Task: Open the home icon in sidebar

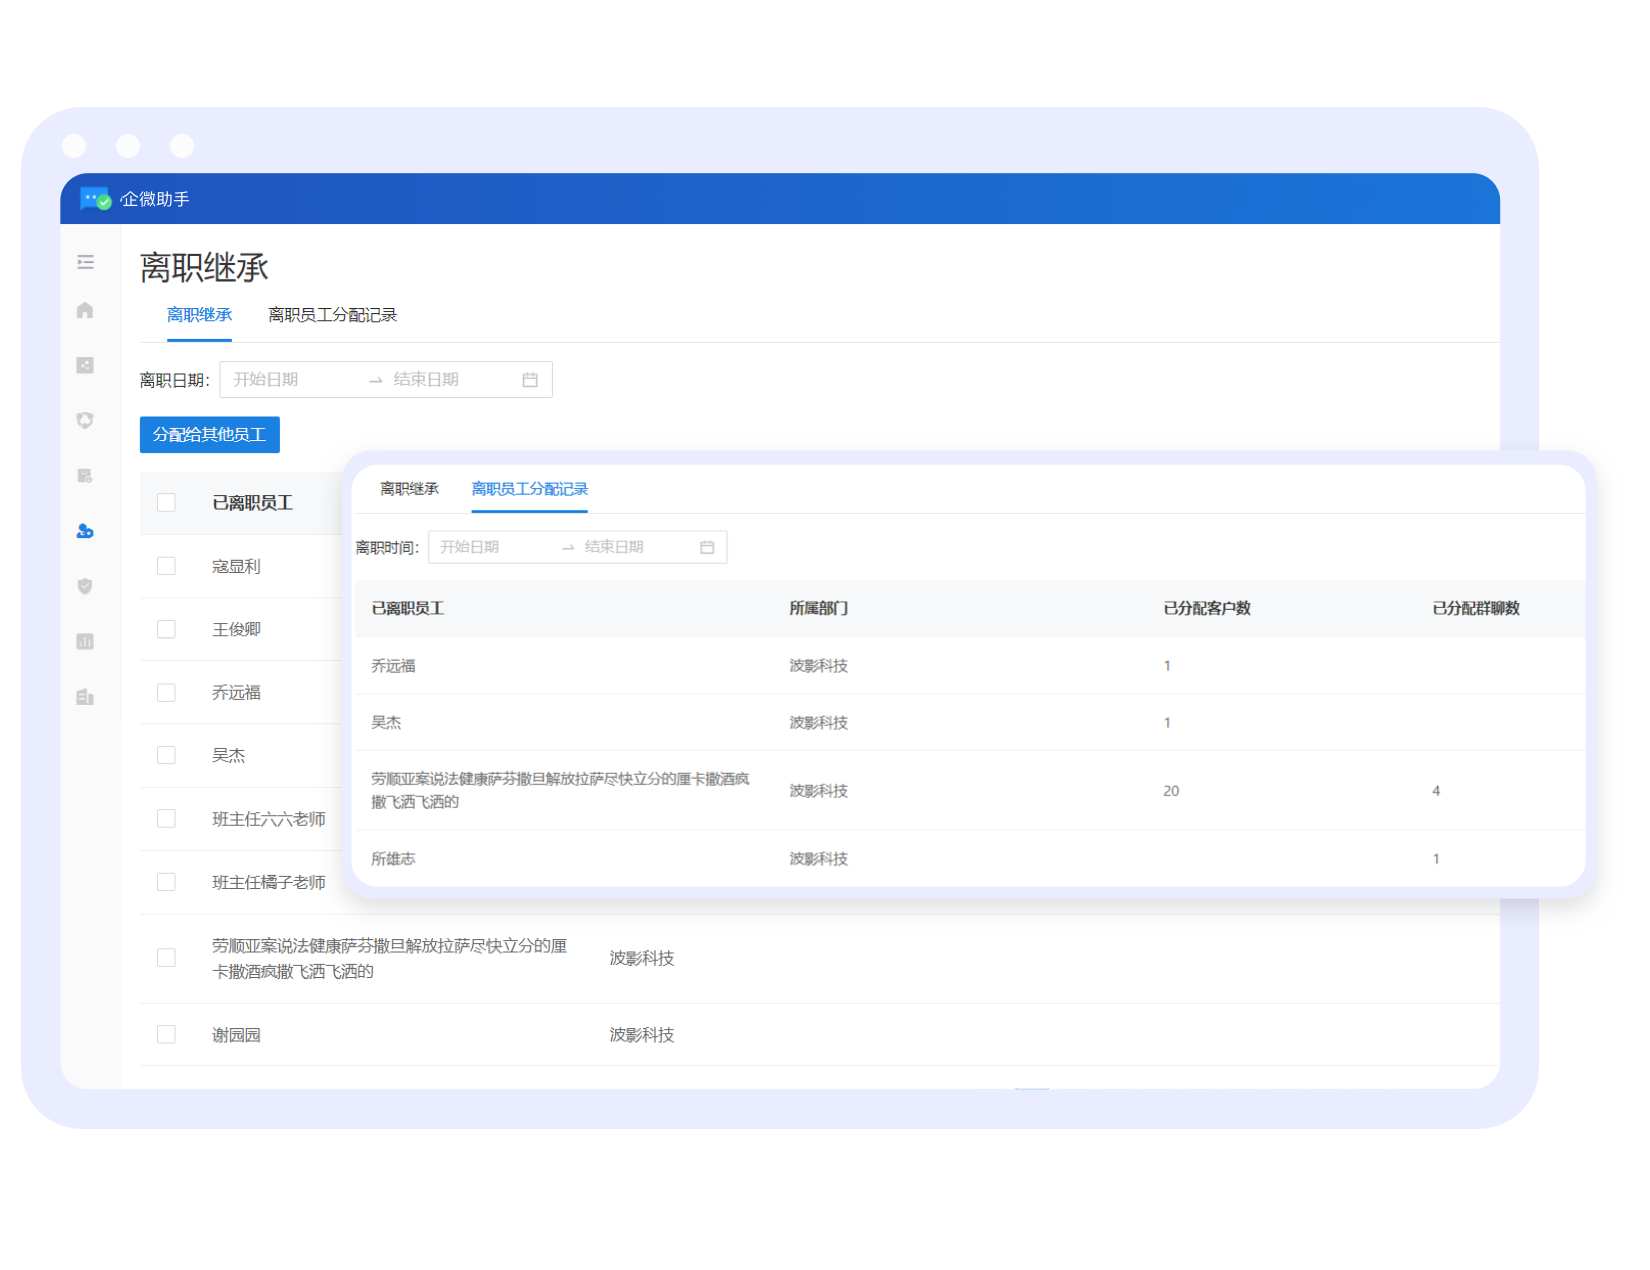Action: (85, 310)
